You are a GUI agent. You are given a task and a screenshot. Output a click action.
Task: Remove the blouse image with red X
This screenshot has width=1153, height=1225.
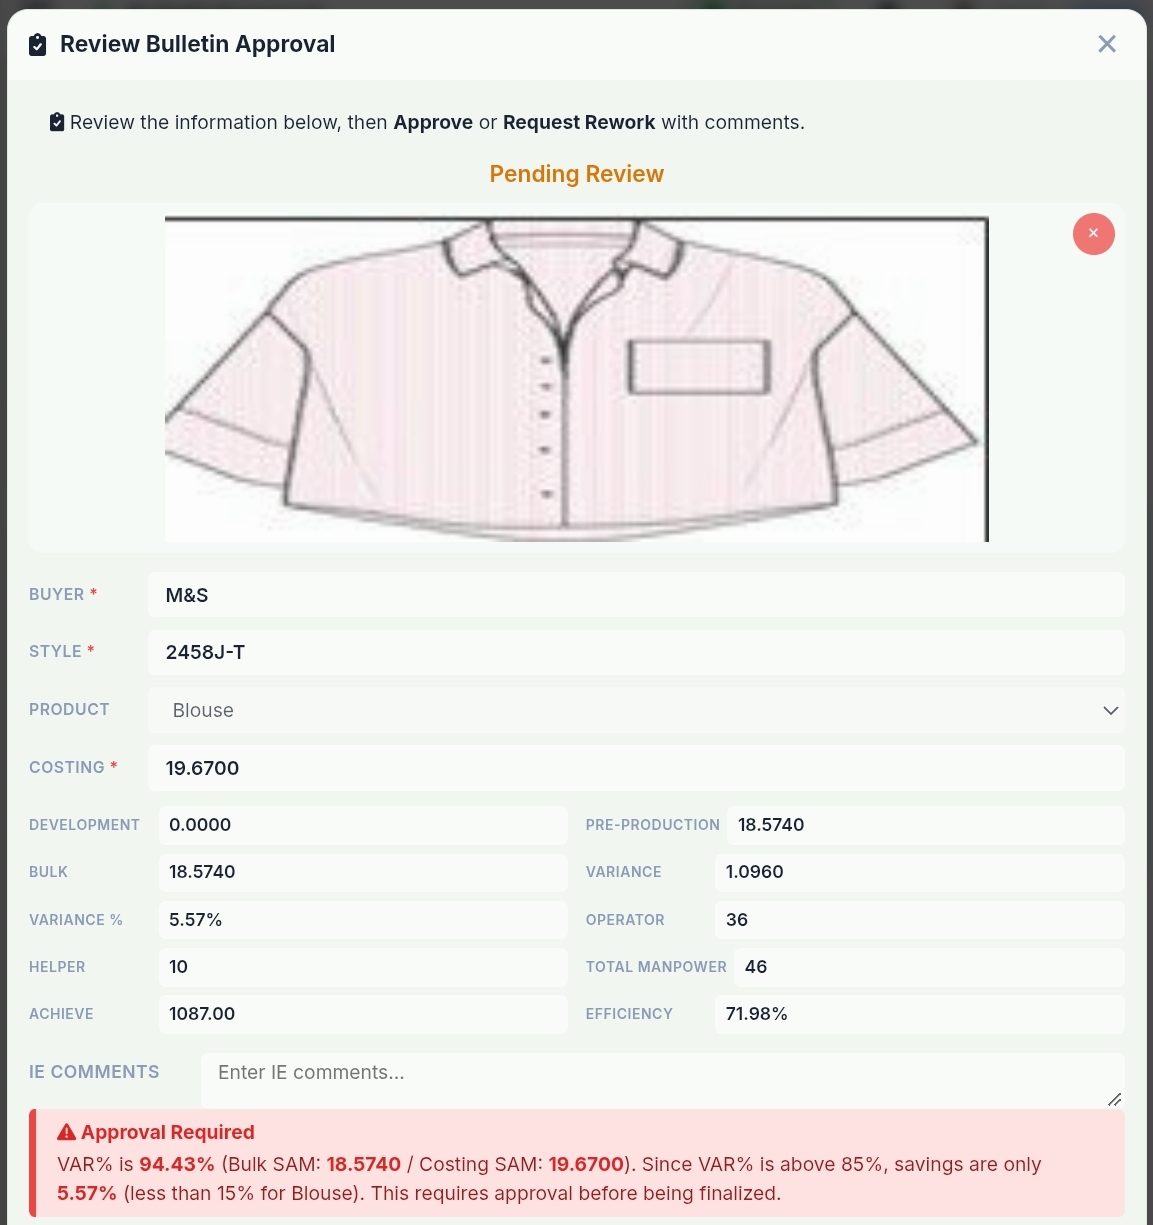click(x=1093, y=234)
